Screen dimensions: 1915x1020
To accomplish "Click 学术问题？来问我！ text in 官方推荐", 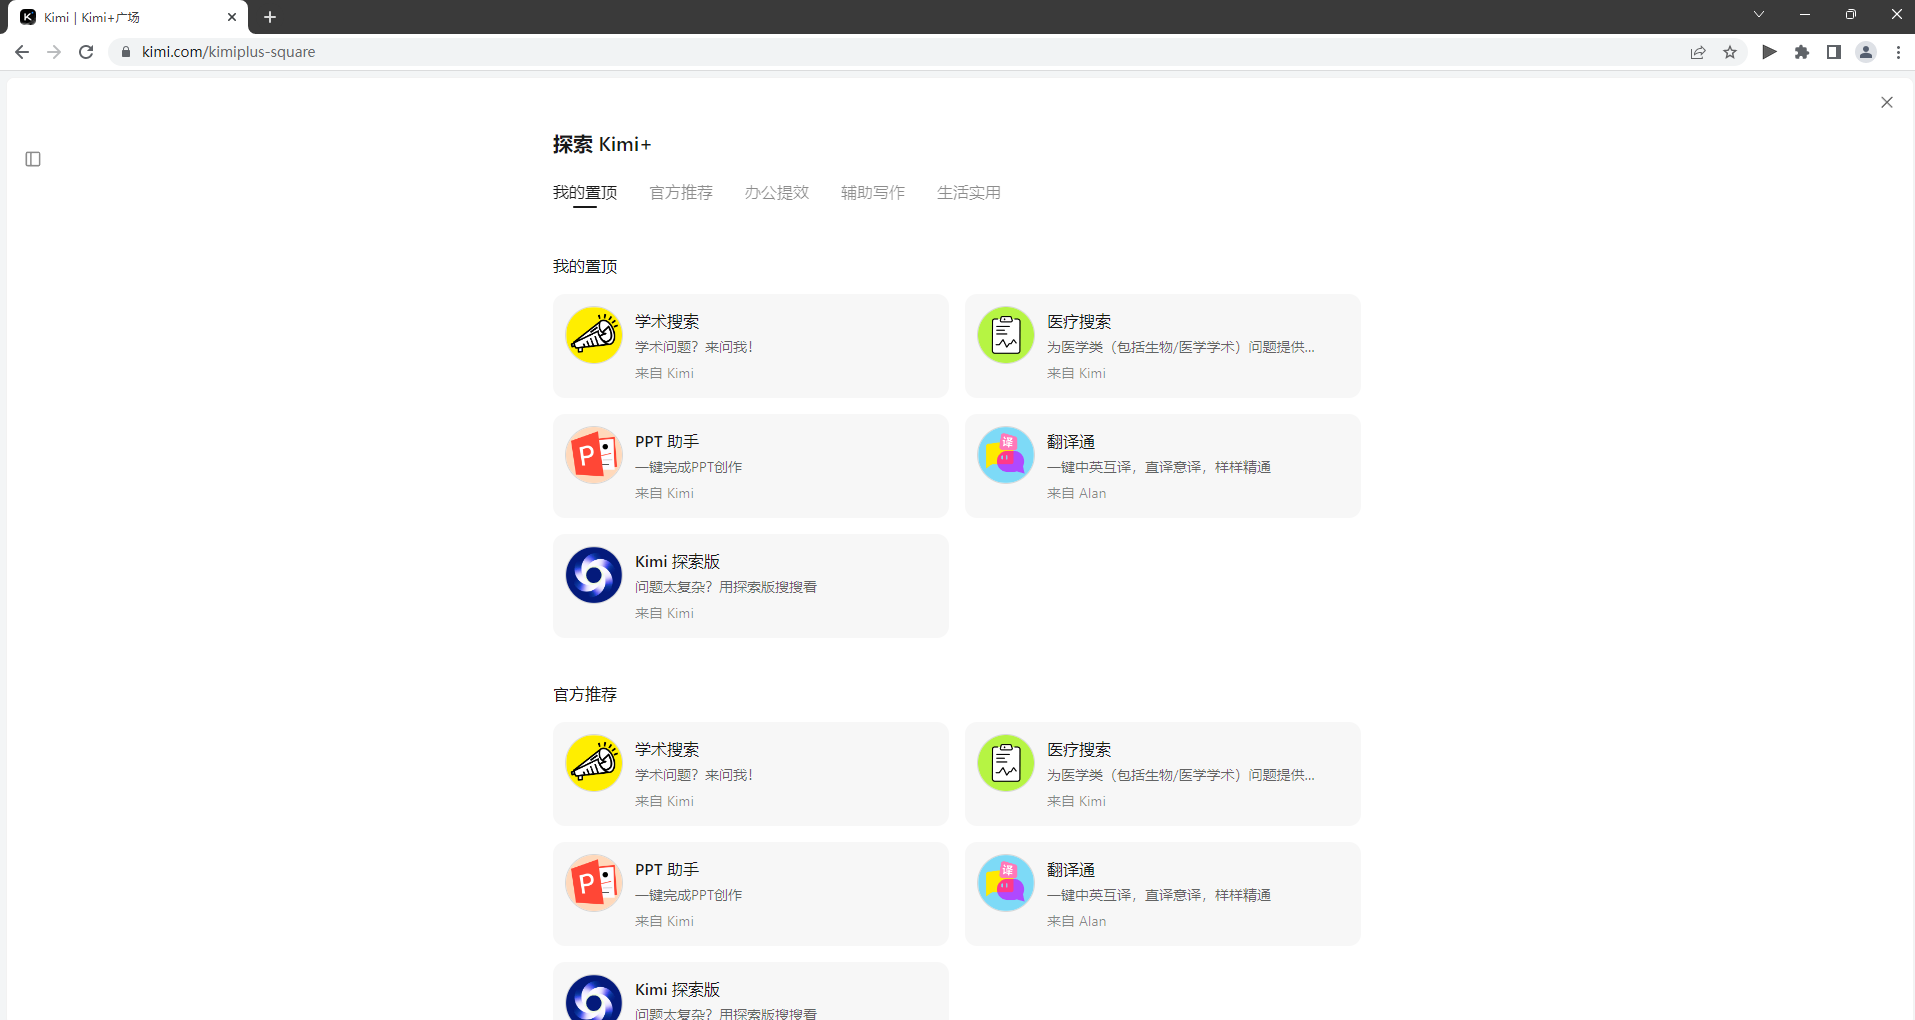I will pyautogui.click(x=694, y=775).
